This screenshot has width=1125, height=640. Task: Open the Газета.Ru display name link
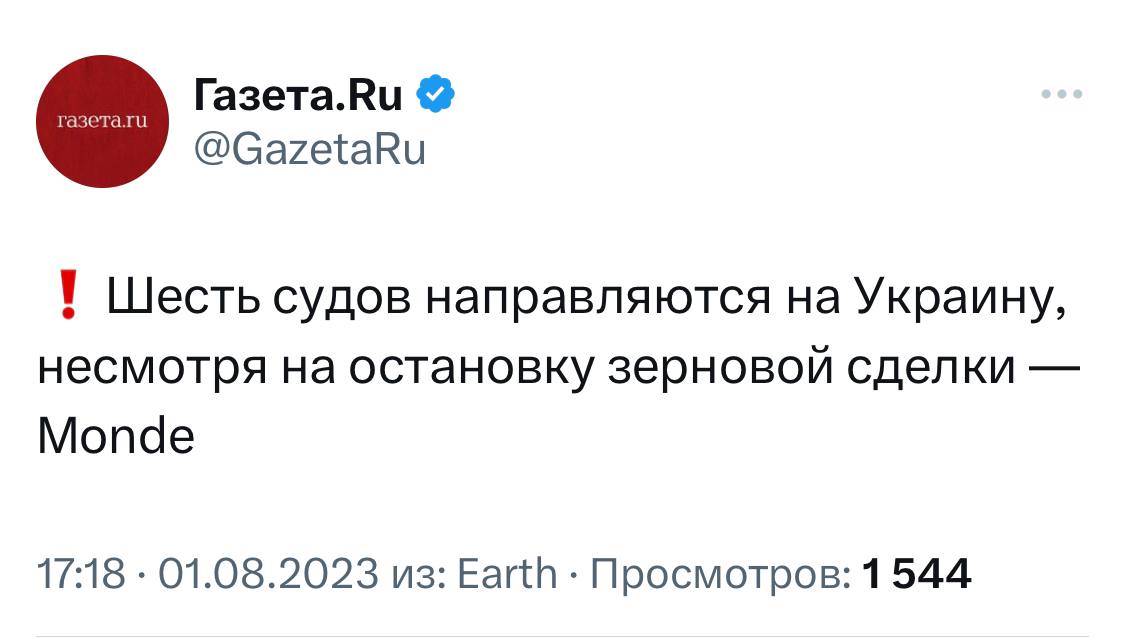[x=298, y=96]
